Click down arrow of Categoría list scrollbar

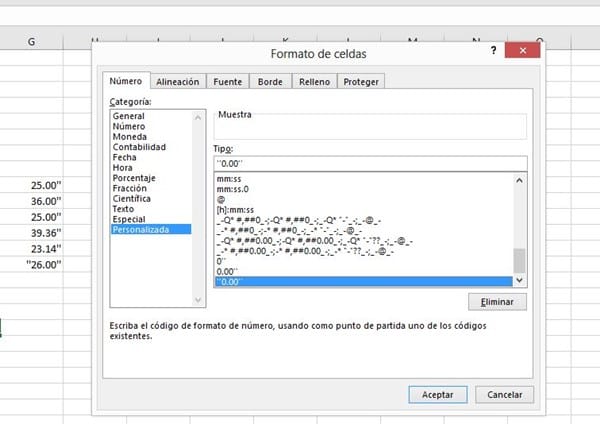coord(197,298)
